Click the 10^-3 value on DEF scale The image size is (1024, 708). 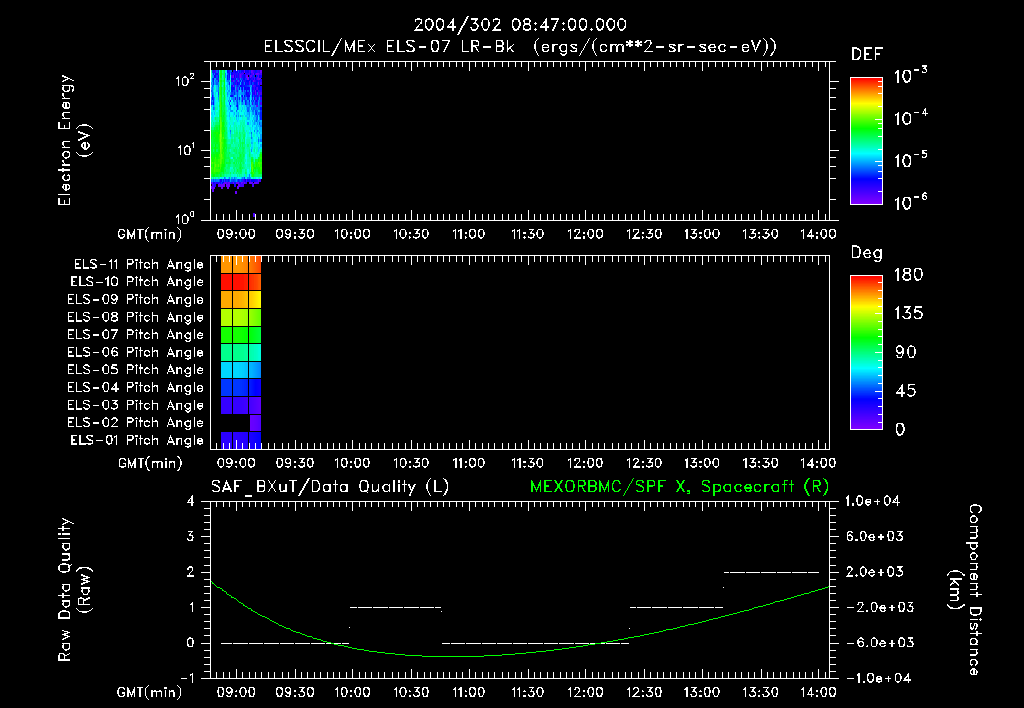(x=910, y=76)
